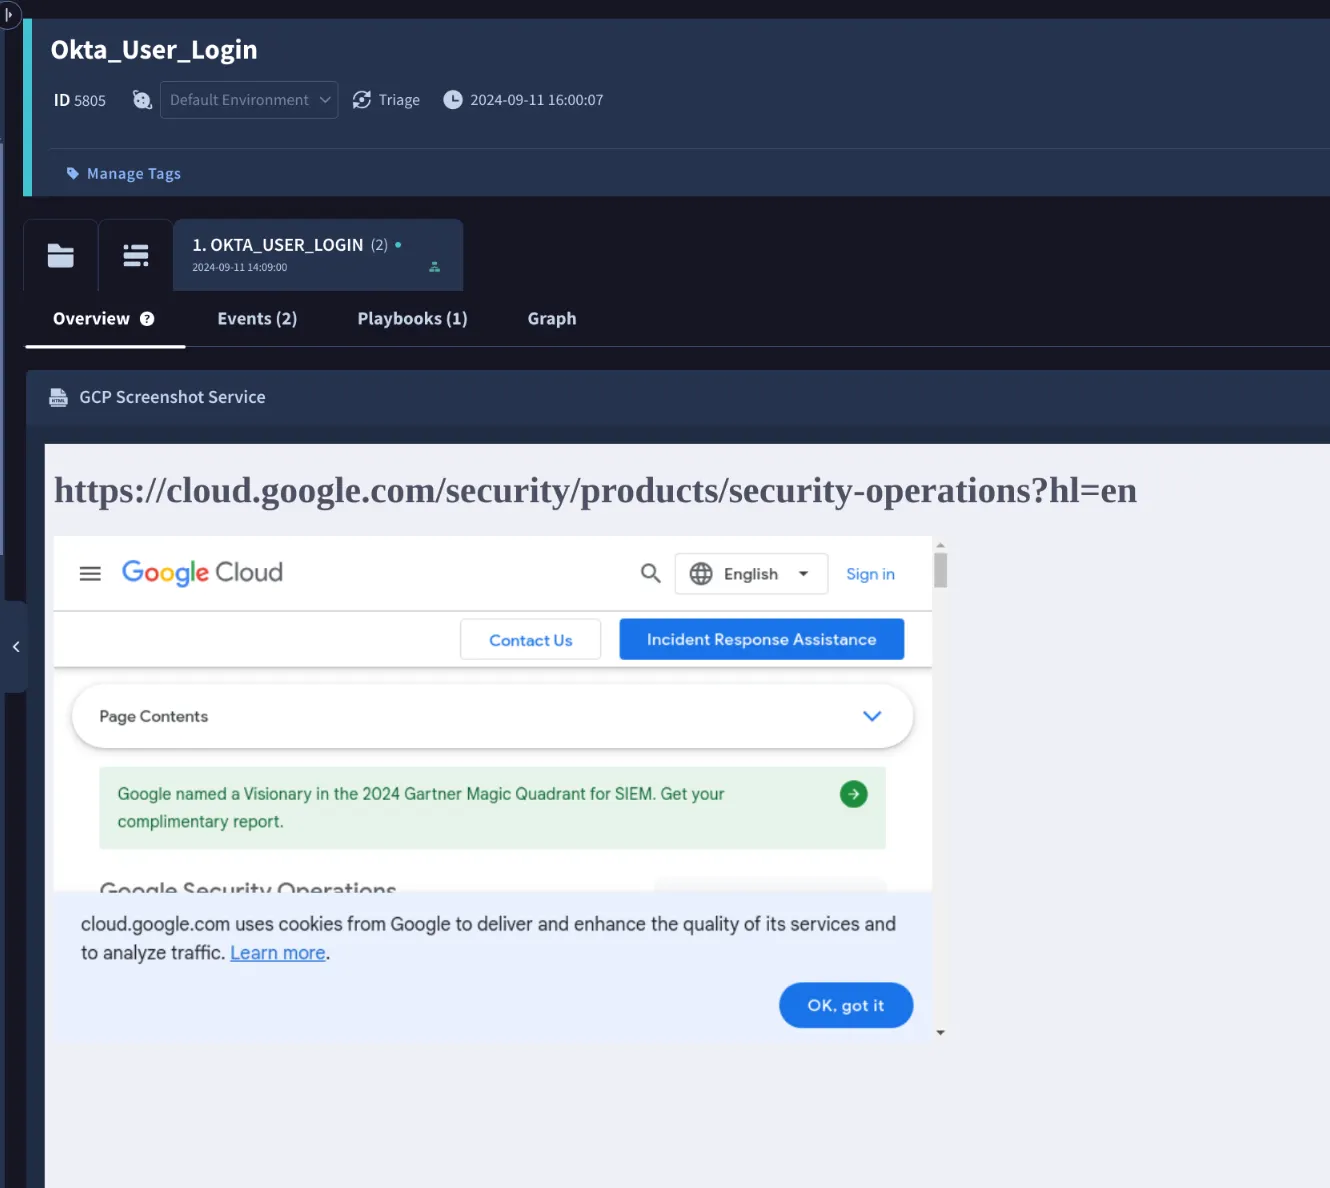Click the raccoon assistant icon next to ID 5805
1330x1188 pixels.
pos(141,99)
